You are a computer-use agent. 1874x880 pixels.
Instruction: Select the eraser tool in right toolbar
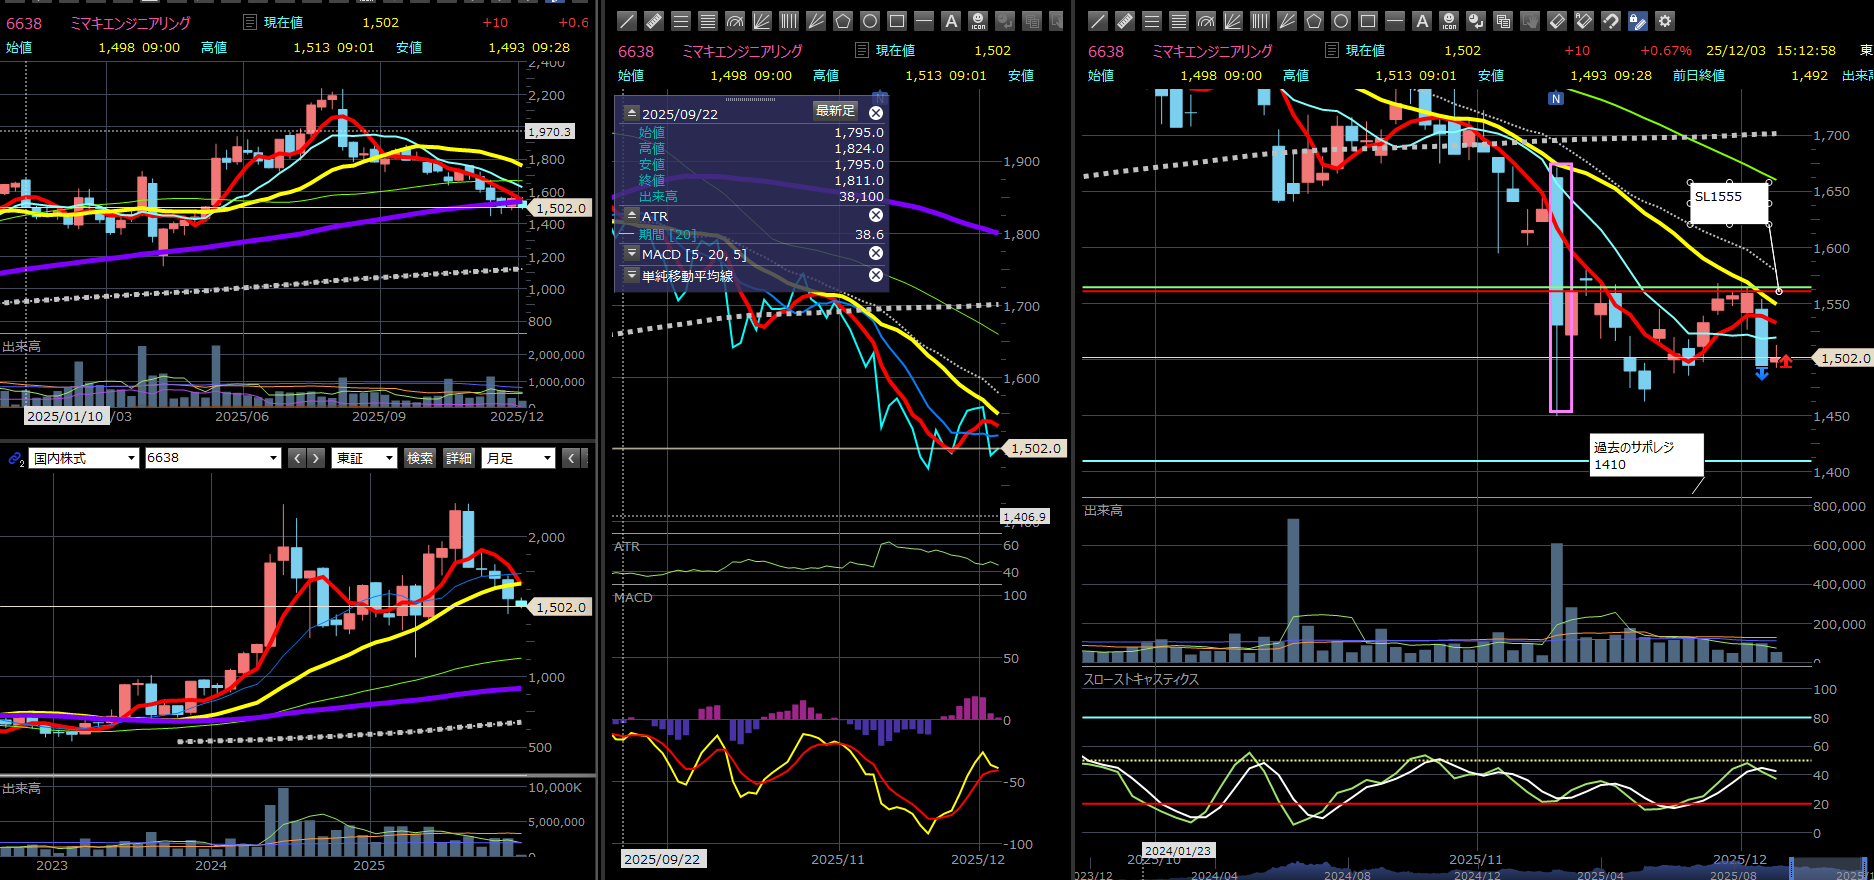click(x=1556, y=21)
